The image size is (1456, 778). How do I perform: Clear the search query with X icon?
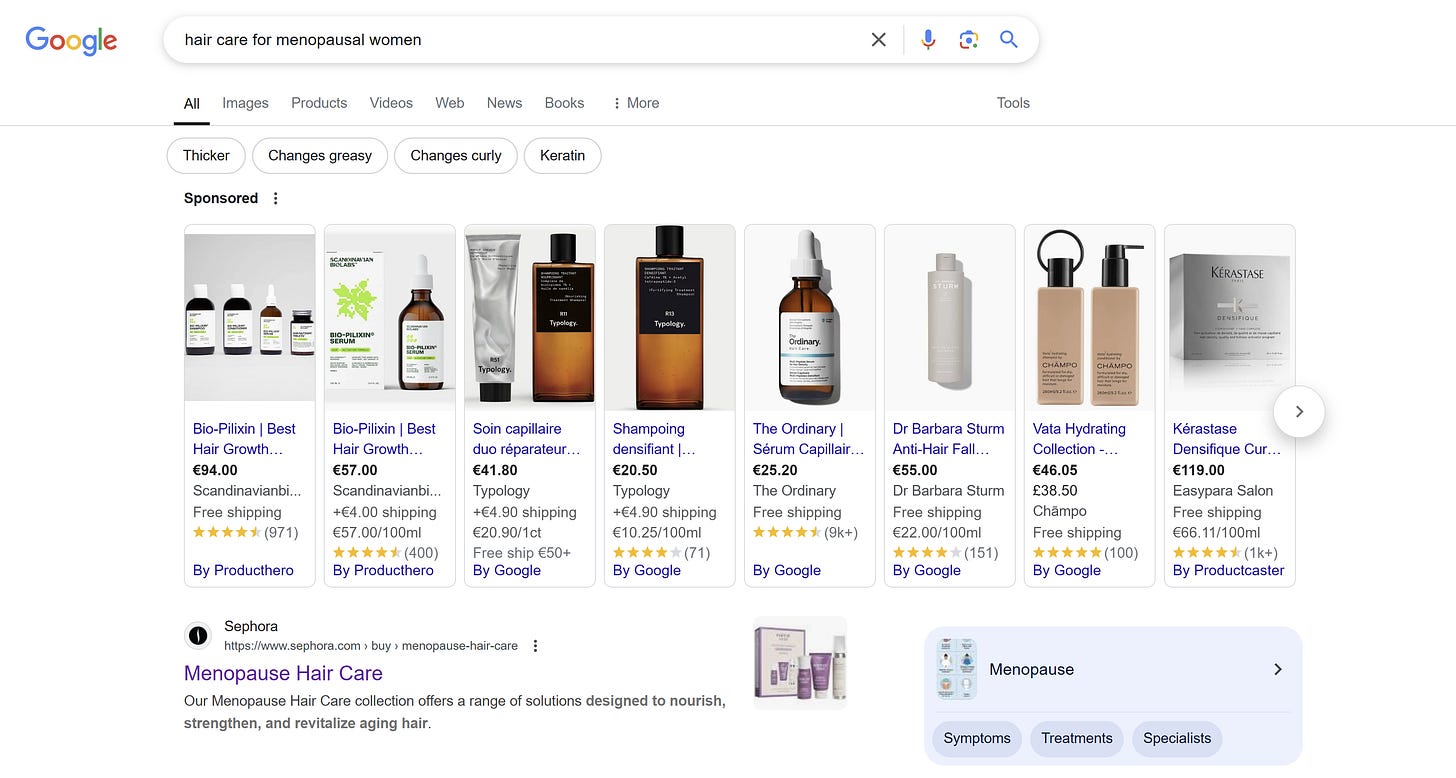(x=878, y=40)
